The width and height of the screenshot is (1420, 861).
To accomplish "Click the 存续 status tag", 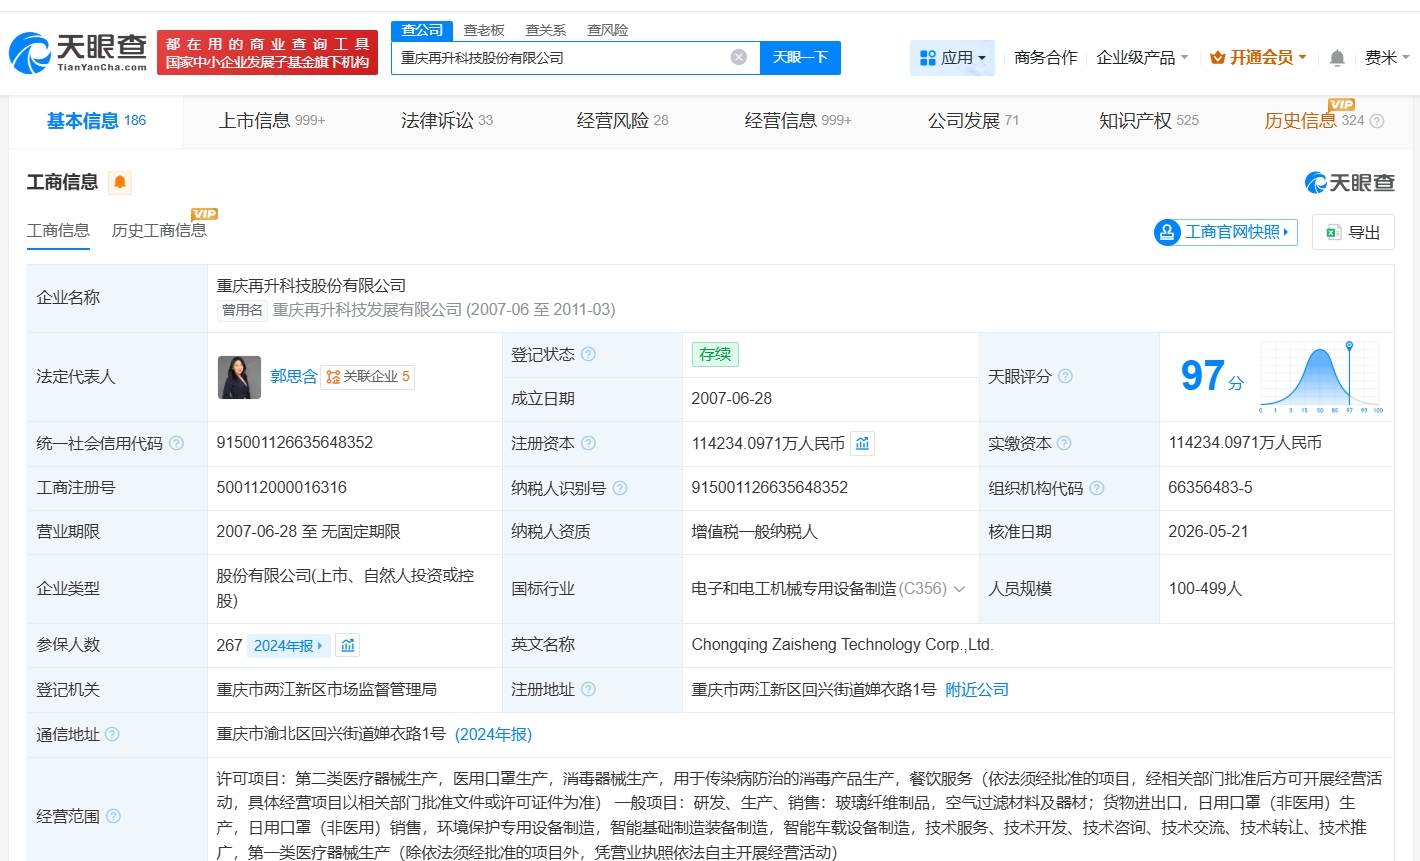I will tap(715, 354).
